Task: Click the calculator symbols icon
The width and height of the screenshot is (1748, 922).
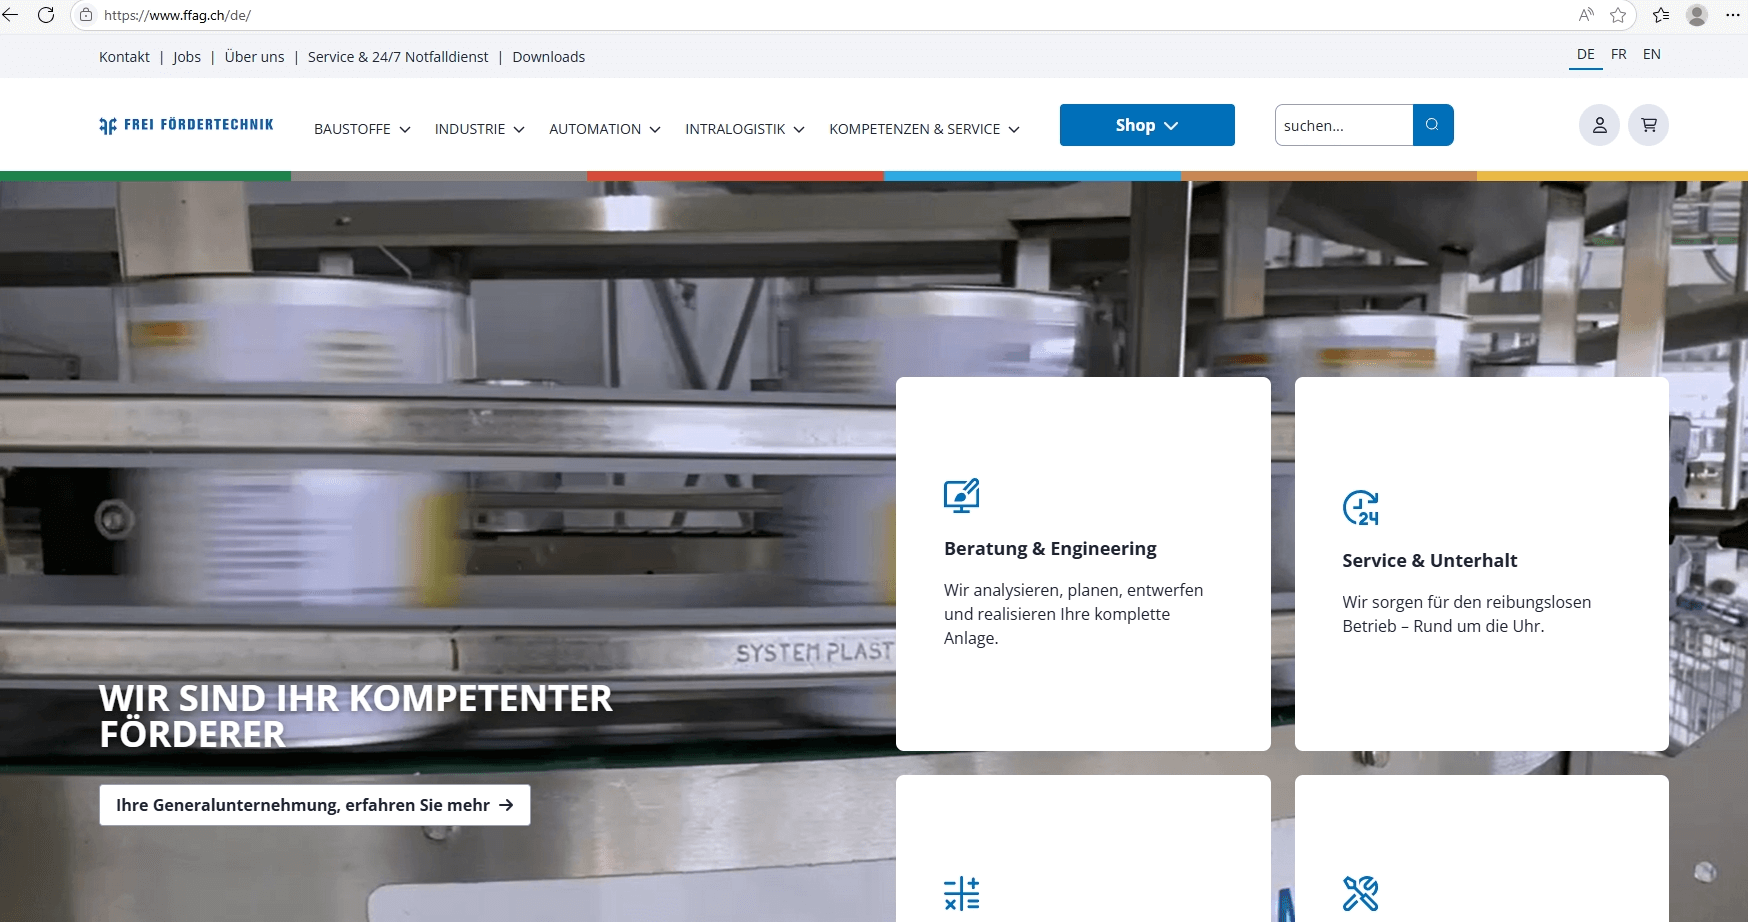Action: [961, 893]
